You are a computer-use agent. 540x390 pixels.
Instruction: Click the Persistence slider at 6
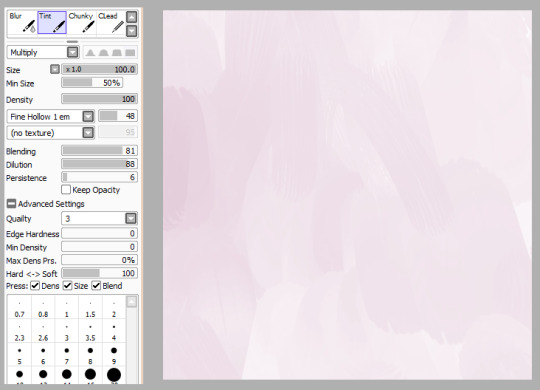coord(100,177)
